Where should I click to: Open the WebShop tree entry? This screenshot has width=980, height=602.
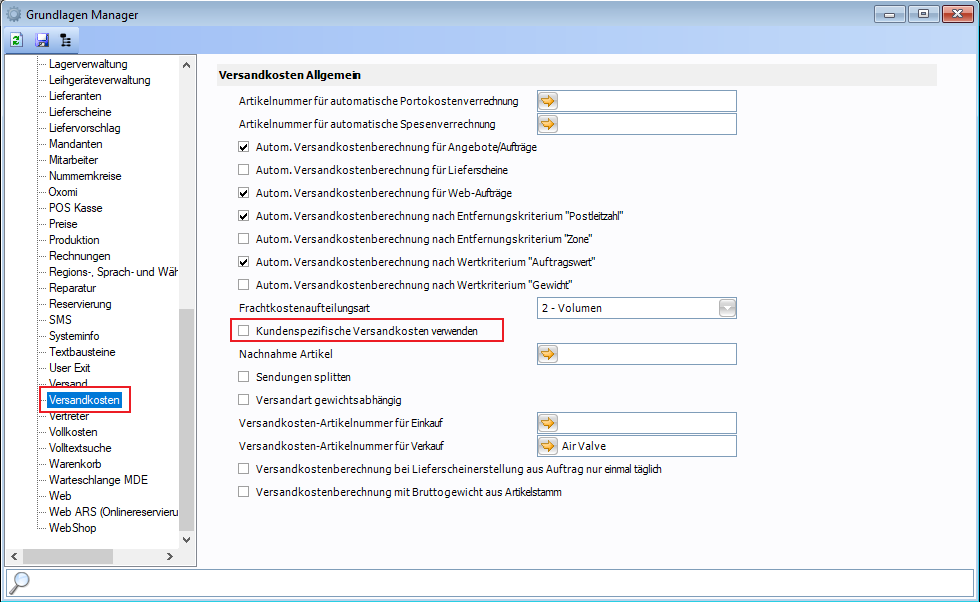point(72,528)
